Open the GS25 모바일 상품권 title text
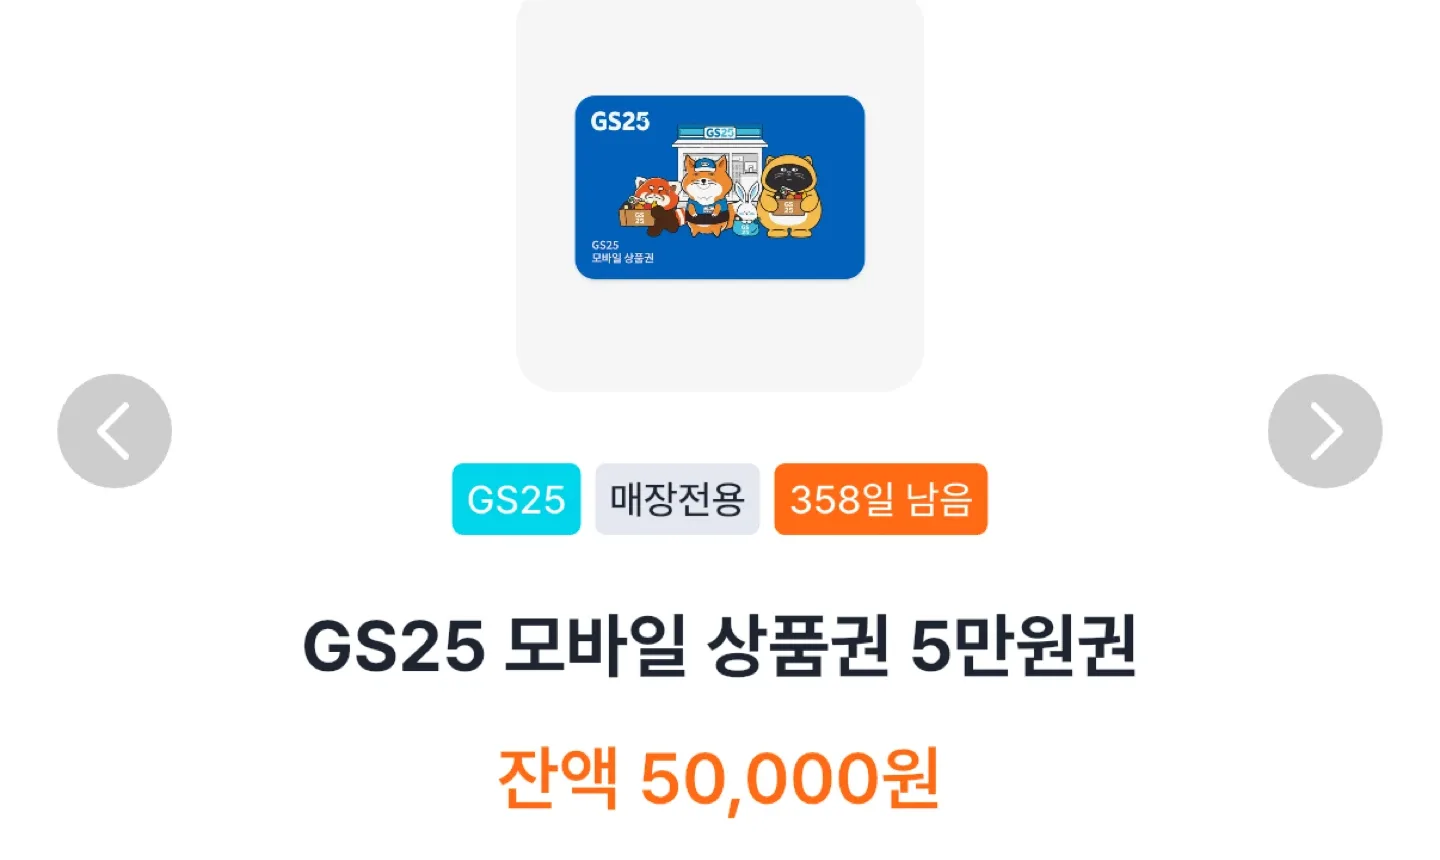This screenshot has height=860, width=1440. (x=595, y=646)
